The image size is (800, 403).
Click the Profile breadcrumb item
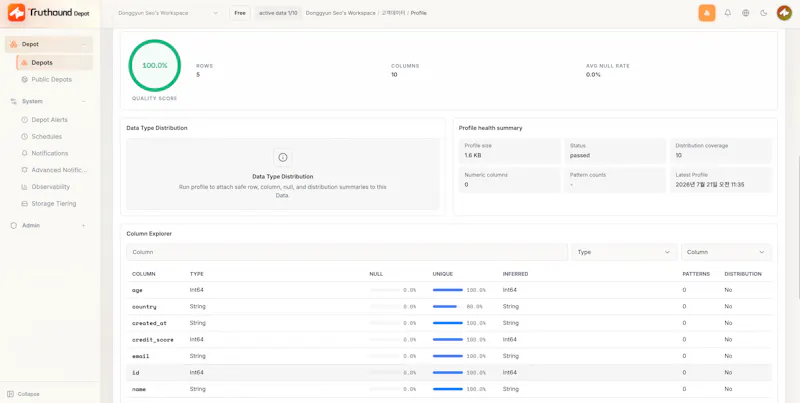(418, 13)
